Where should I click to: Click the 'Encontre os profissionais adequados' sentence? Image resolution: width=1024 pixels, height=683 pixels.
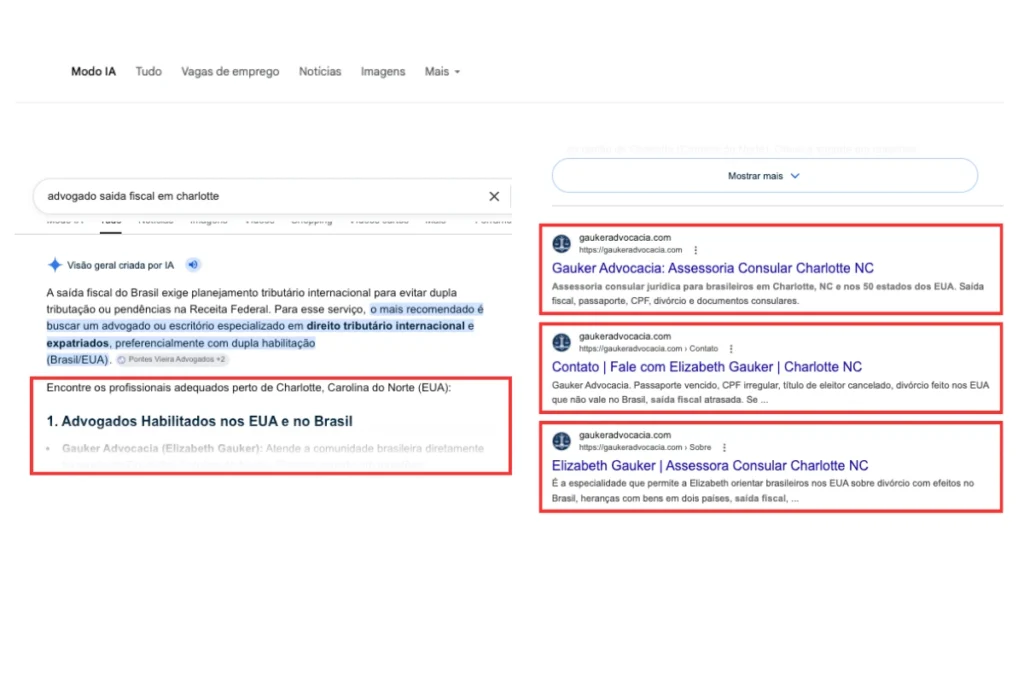pos(248,388)
